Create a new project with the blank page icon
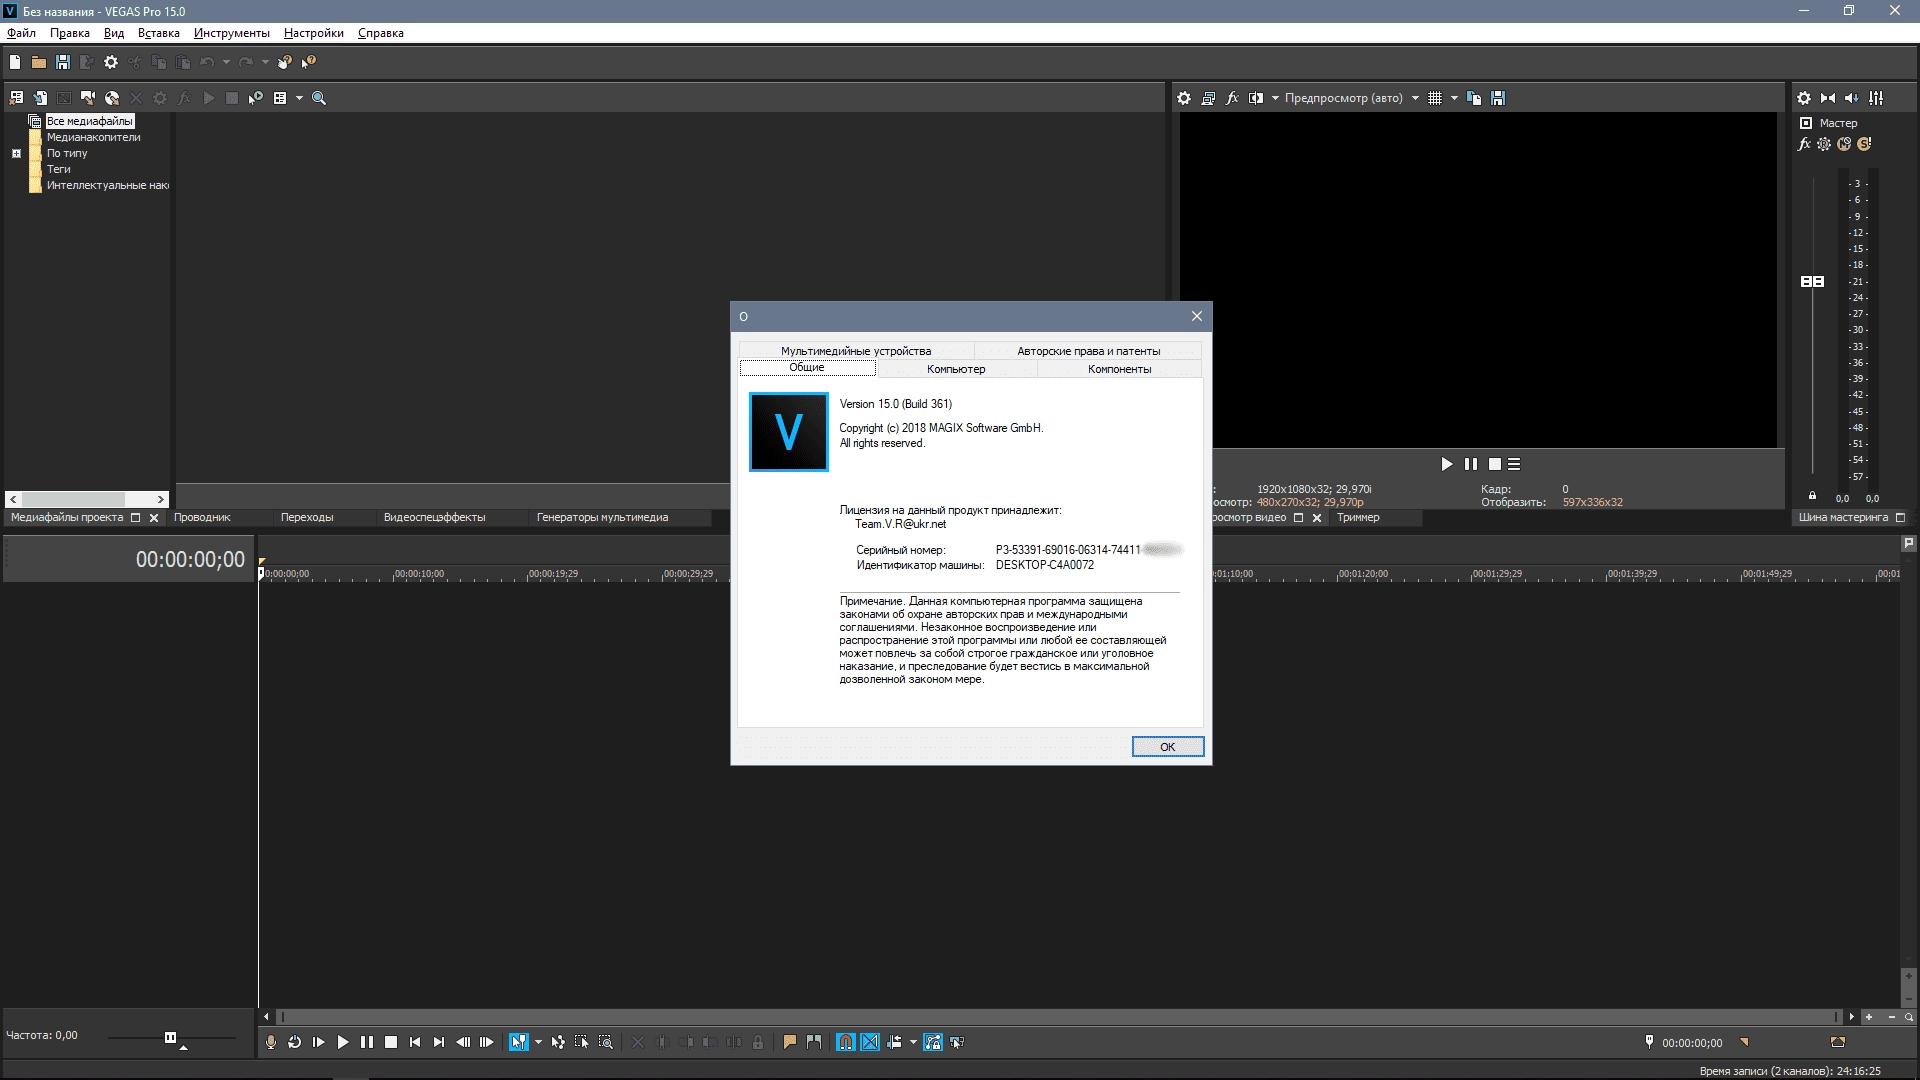 pos(15,62)
